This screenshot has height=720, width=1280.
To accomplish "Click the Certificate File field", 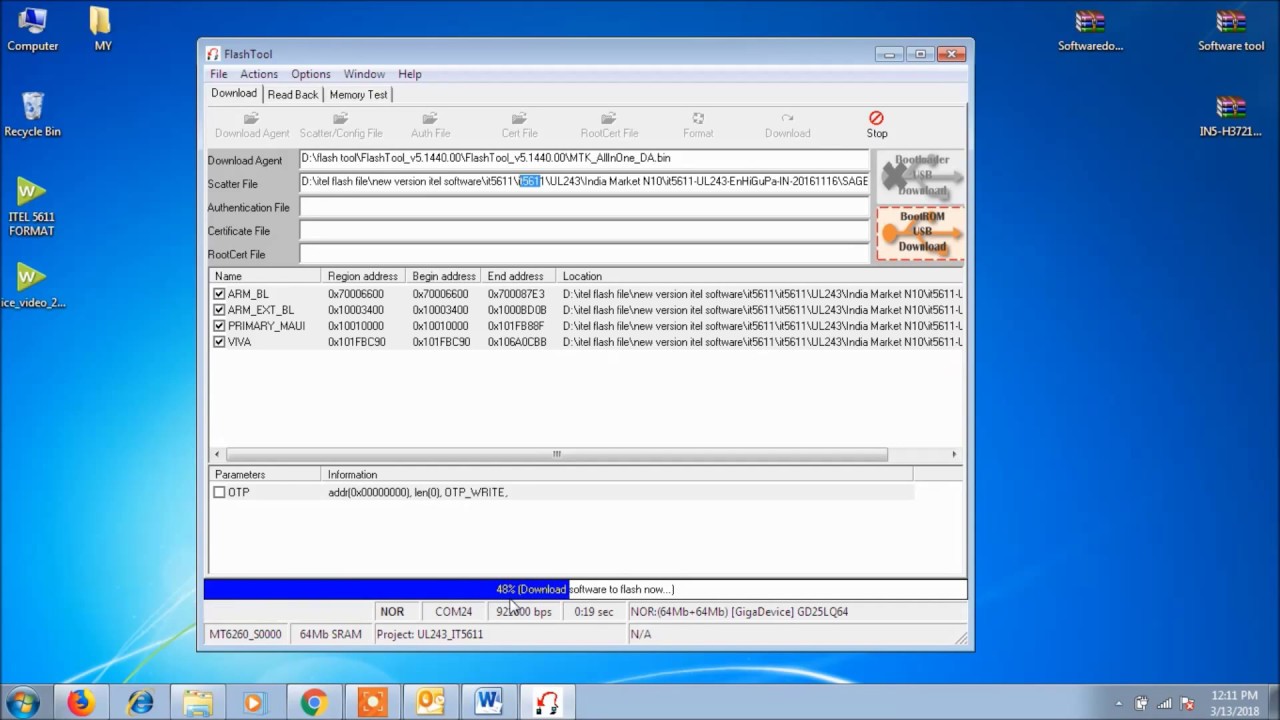I will pyautogui.click(x=585, y=231).
